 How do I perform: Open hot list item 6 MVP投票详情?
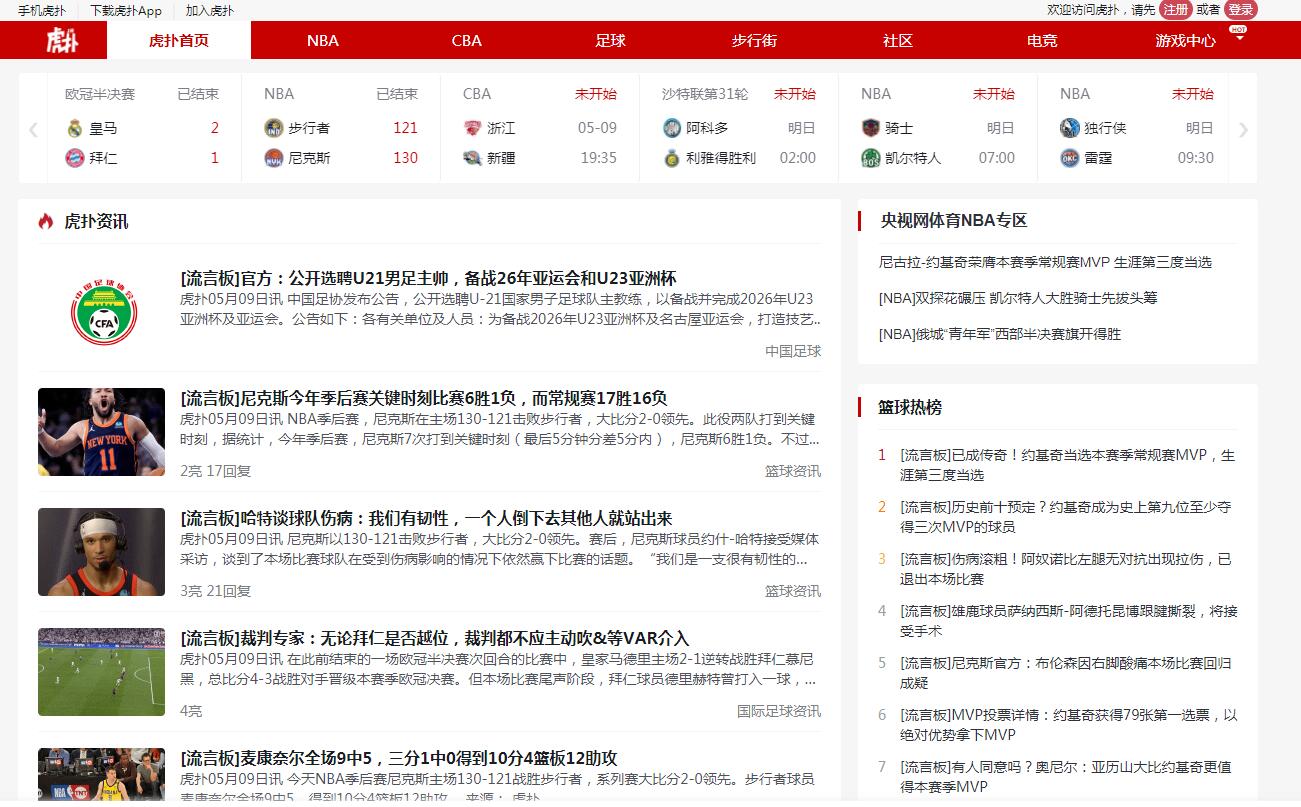[x=1069, y=725]
